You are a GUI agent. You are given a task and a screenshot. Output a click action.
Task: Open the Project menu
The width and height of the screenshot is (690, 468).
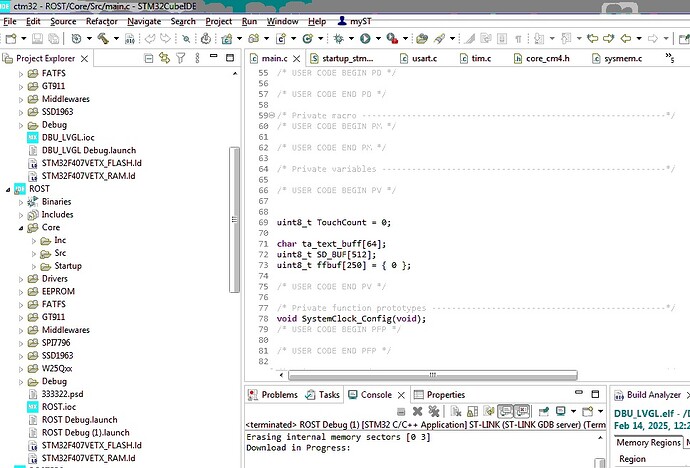click(x=218, y=22)
